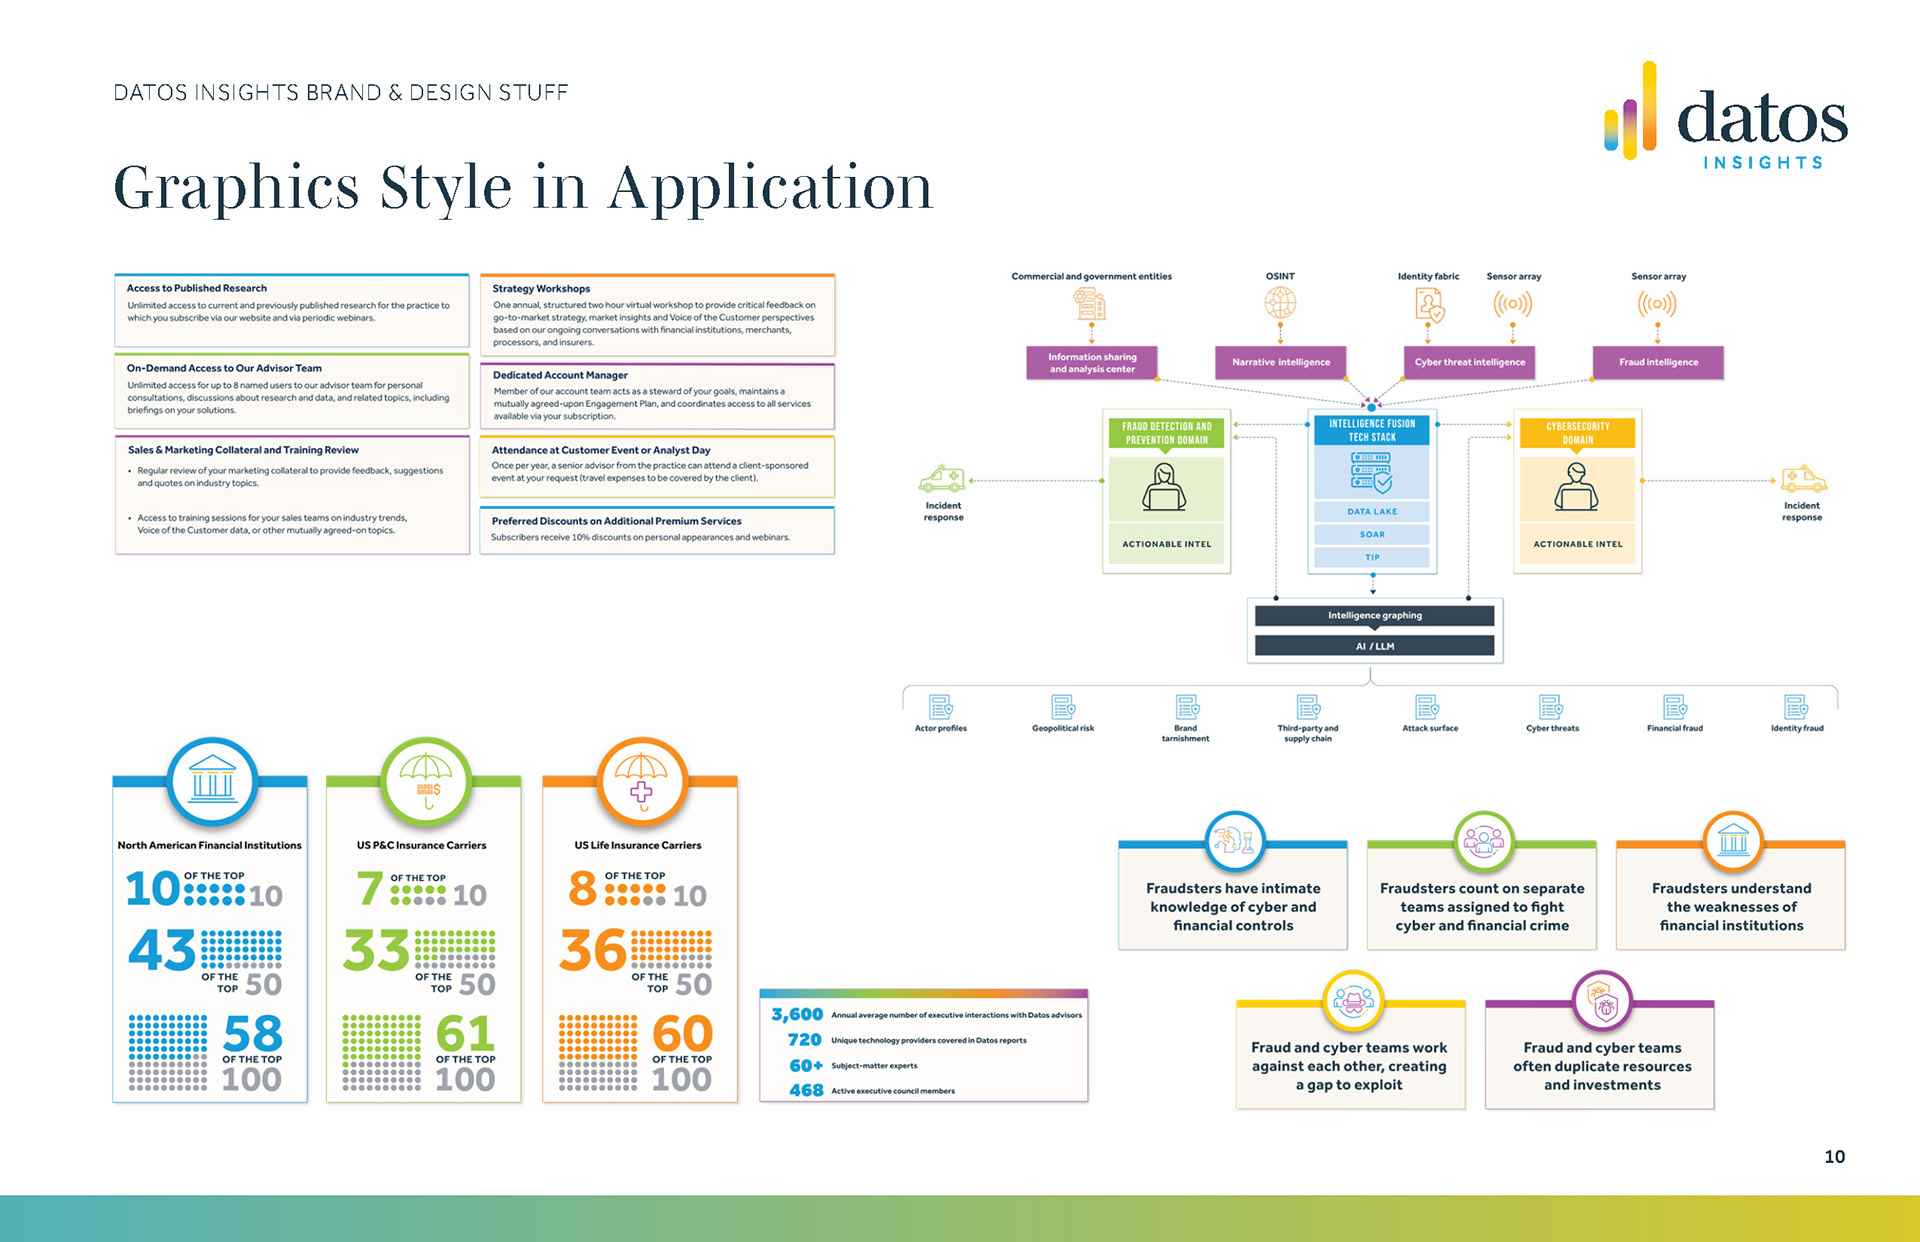Click the orange umbrella Life Insurance icon
Image resolution: width=1920 pixels, height=1242 pixels.
641,780
